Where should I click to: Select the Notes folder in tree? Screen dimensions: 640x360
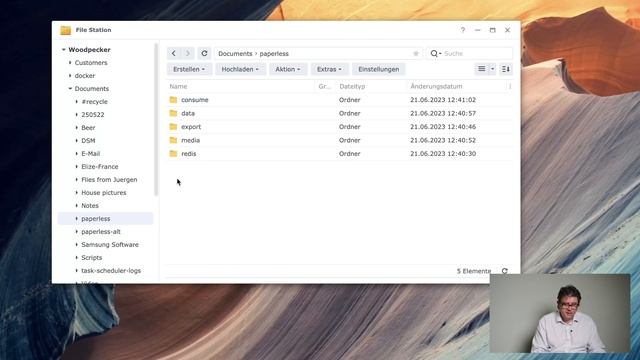[x=90, y=206]
